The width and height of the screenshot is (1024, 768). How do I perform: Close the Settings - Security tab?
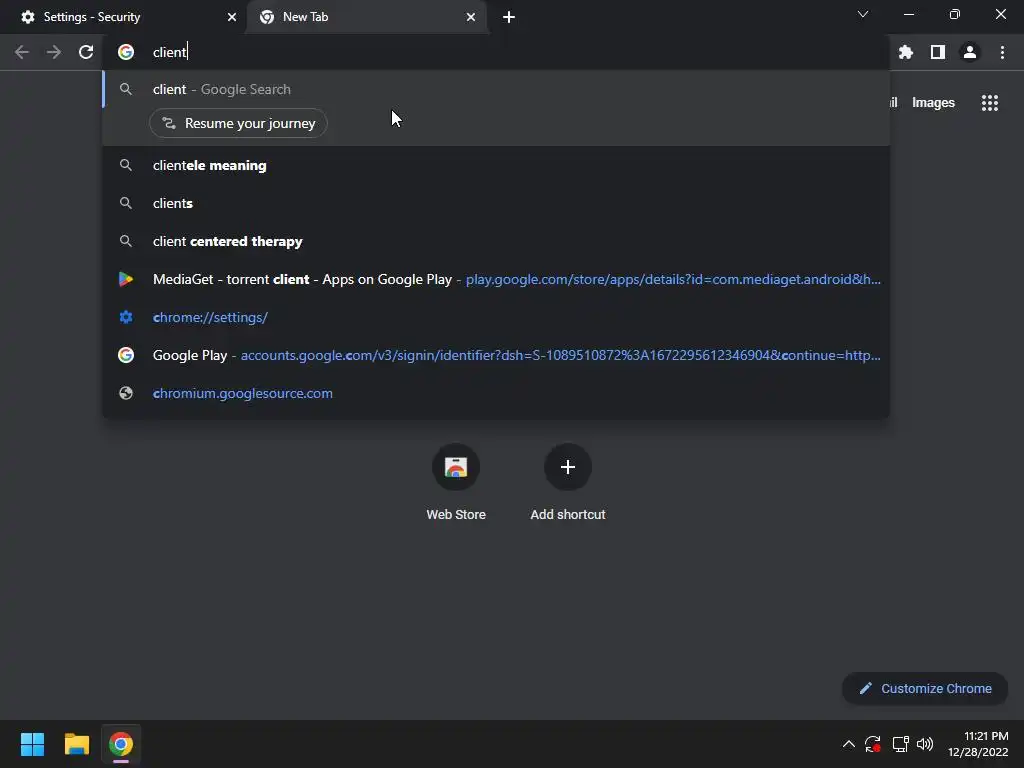point(232,17)
